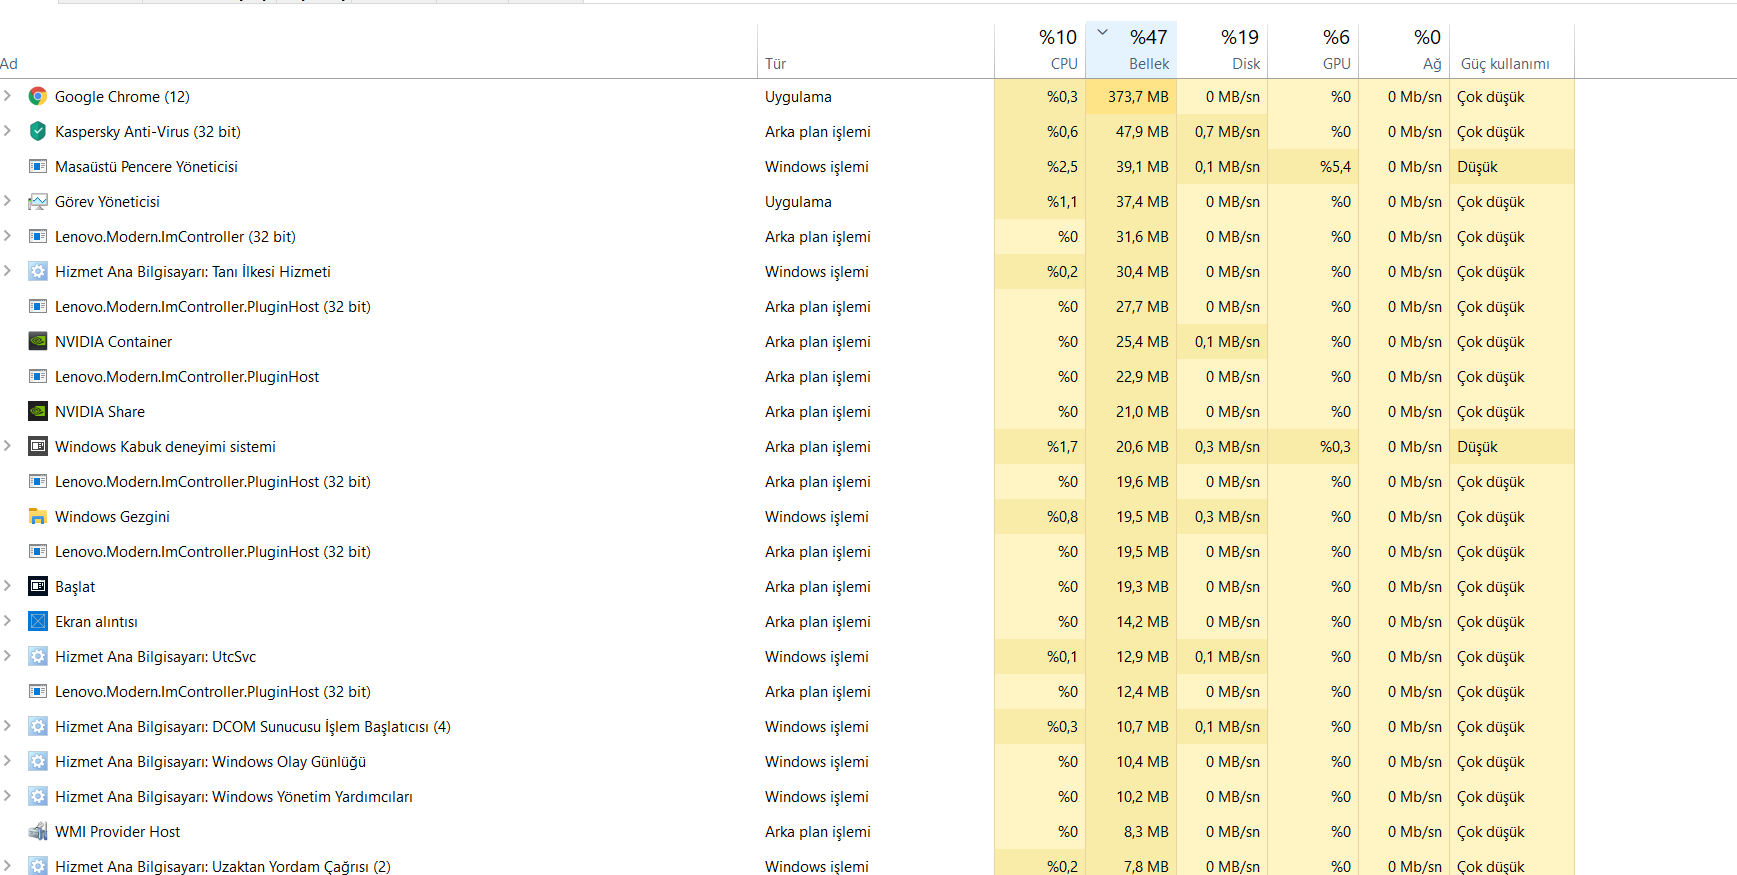This screenshot has height=875, width=1737.
Task: Sort processes by the Tür column
Action: point(876,51)
